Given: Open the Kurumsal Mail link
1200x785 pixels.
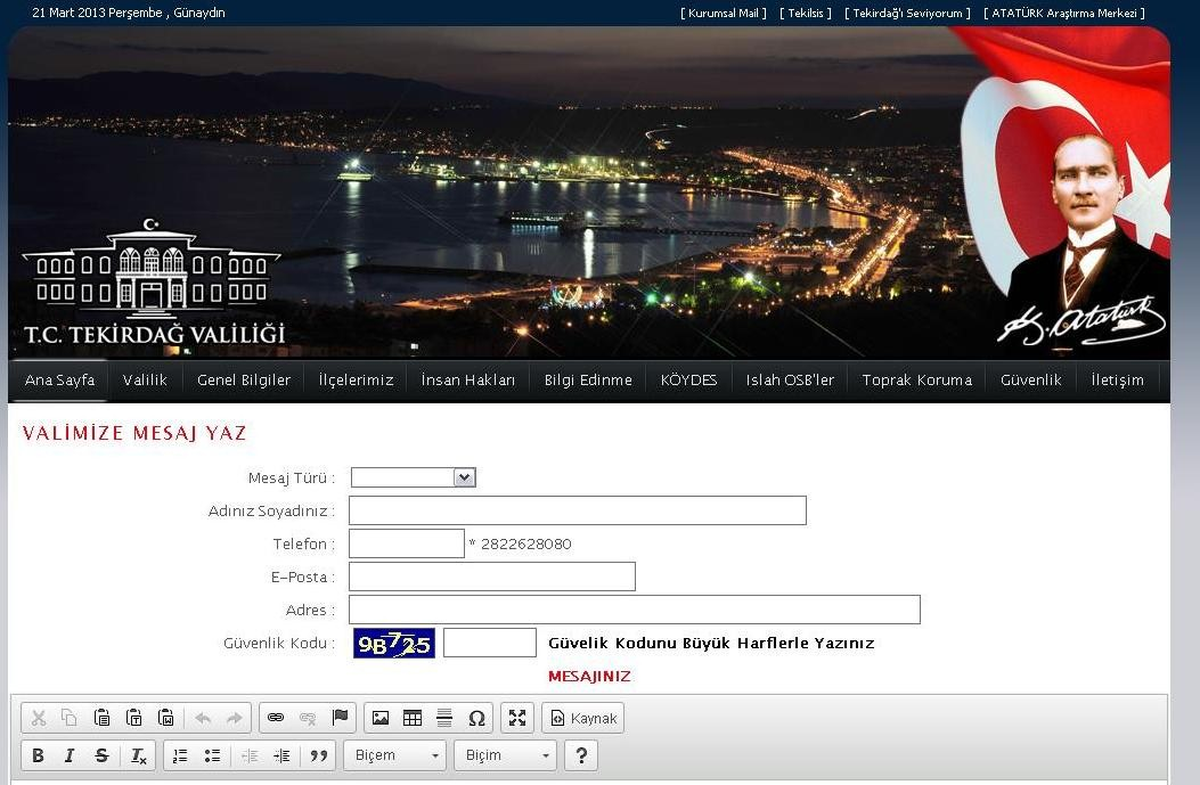Looking at the screenshot, I should click(x=724, y=13).
